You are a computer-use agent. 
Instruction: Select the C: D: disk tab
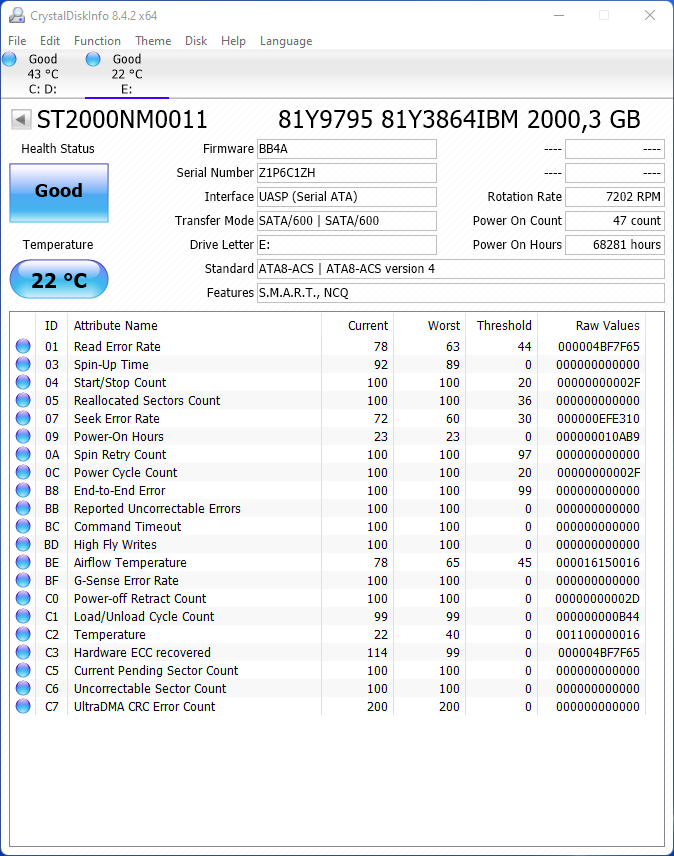coord(43,74)
